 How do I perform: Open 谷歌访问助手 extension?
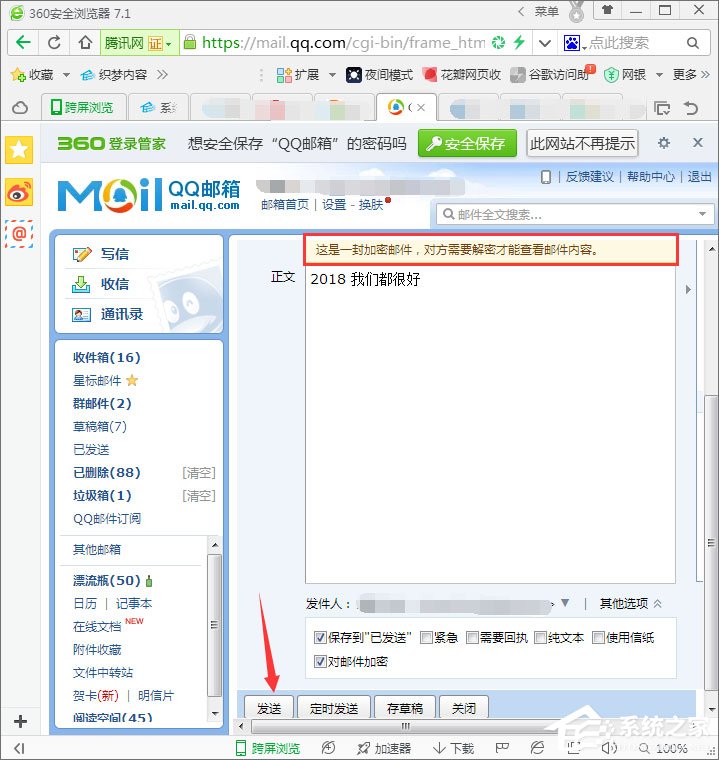551,75
